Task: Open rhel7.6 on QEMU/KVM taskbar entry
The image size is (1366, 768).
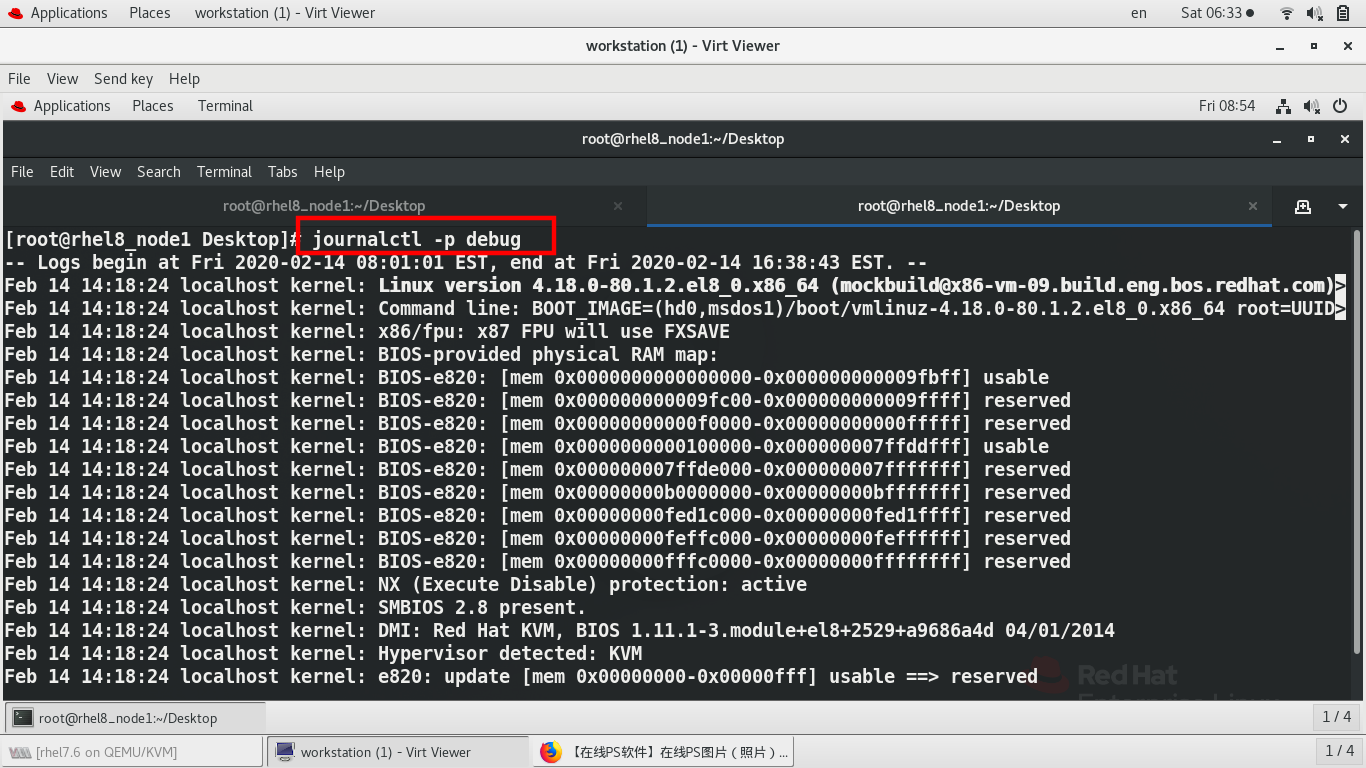Action: coord(132,752)
